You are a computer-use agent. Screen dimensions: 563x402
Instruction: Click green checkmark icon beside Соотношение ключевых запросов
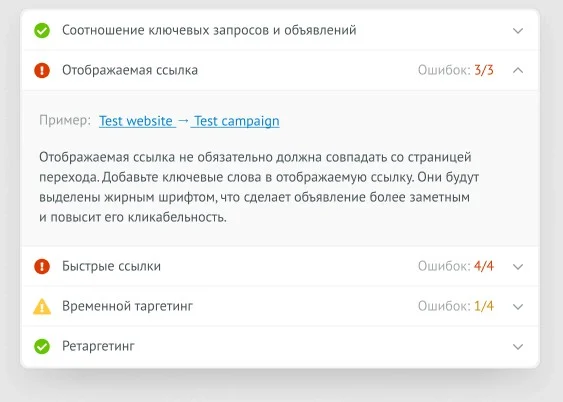(x=42, y=31)
